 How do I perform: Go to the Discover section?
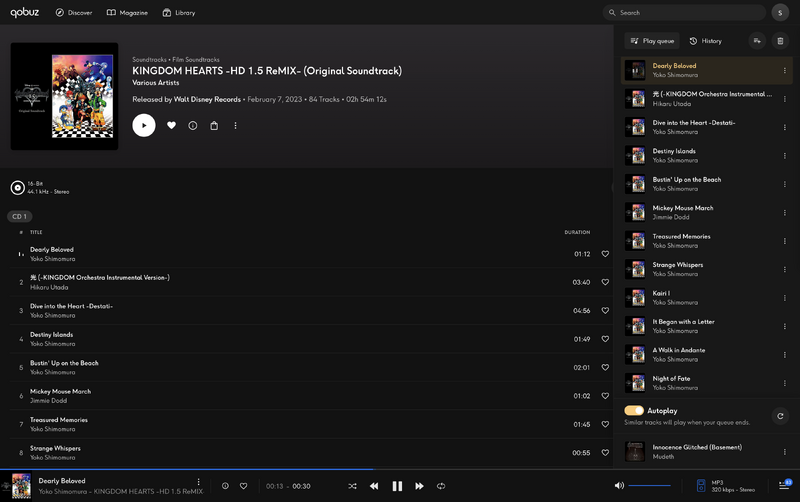74,13
